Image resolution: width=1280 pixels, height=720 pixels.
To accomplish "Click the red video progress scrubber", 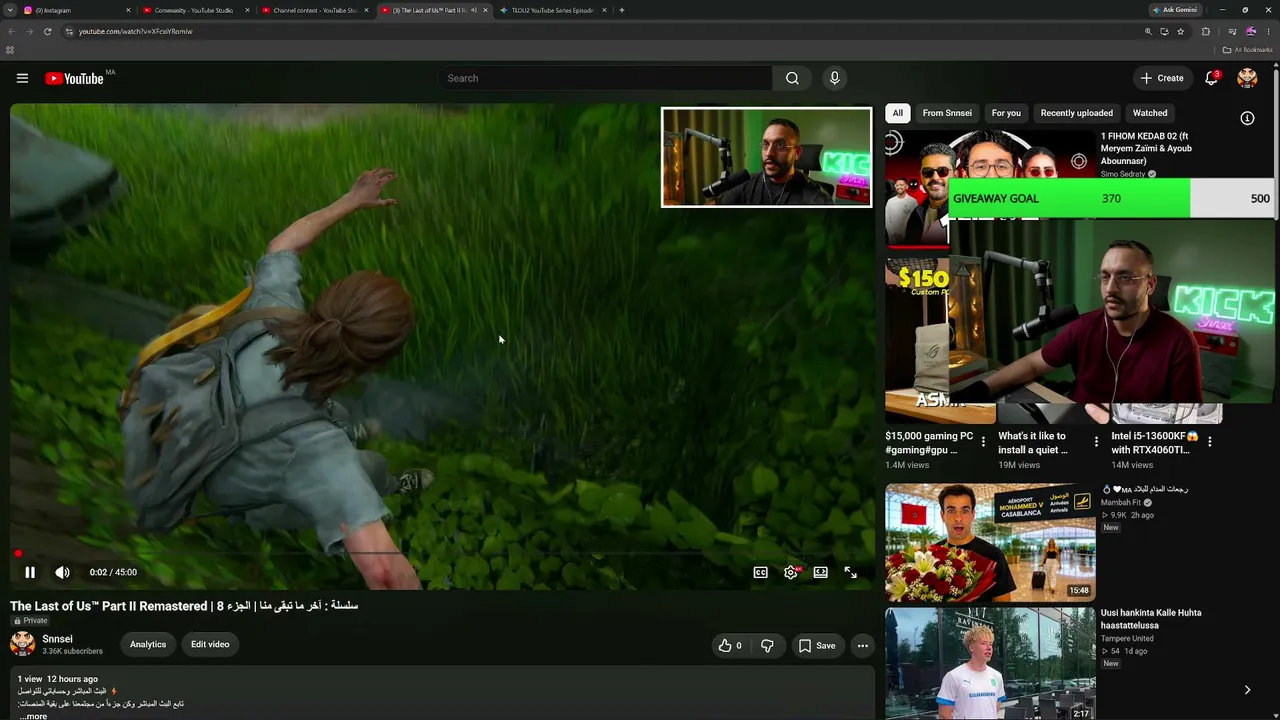I will [18, 553].
